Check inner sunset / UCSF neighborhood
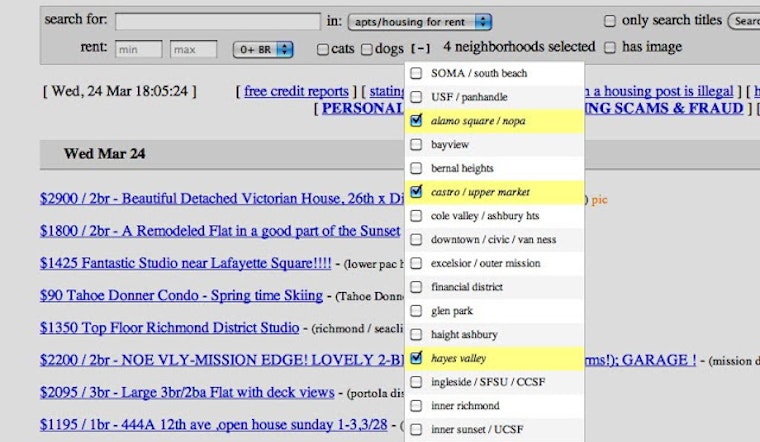The width and height of the screenshot is (760, 442). click(416, 429)
